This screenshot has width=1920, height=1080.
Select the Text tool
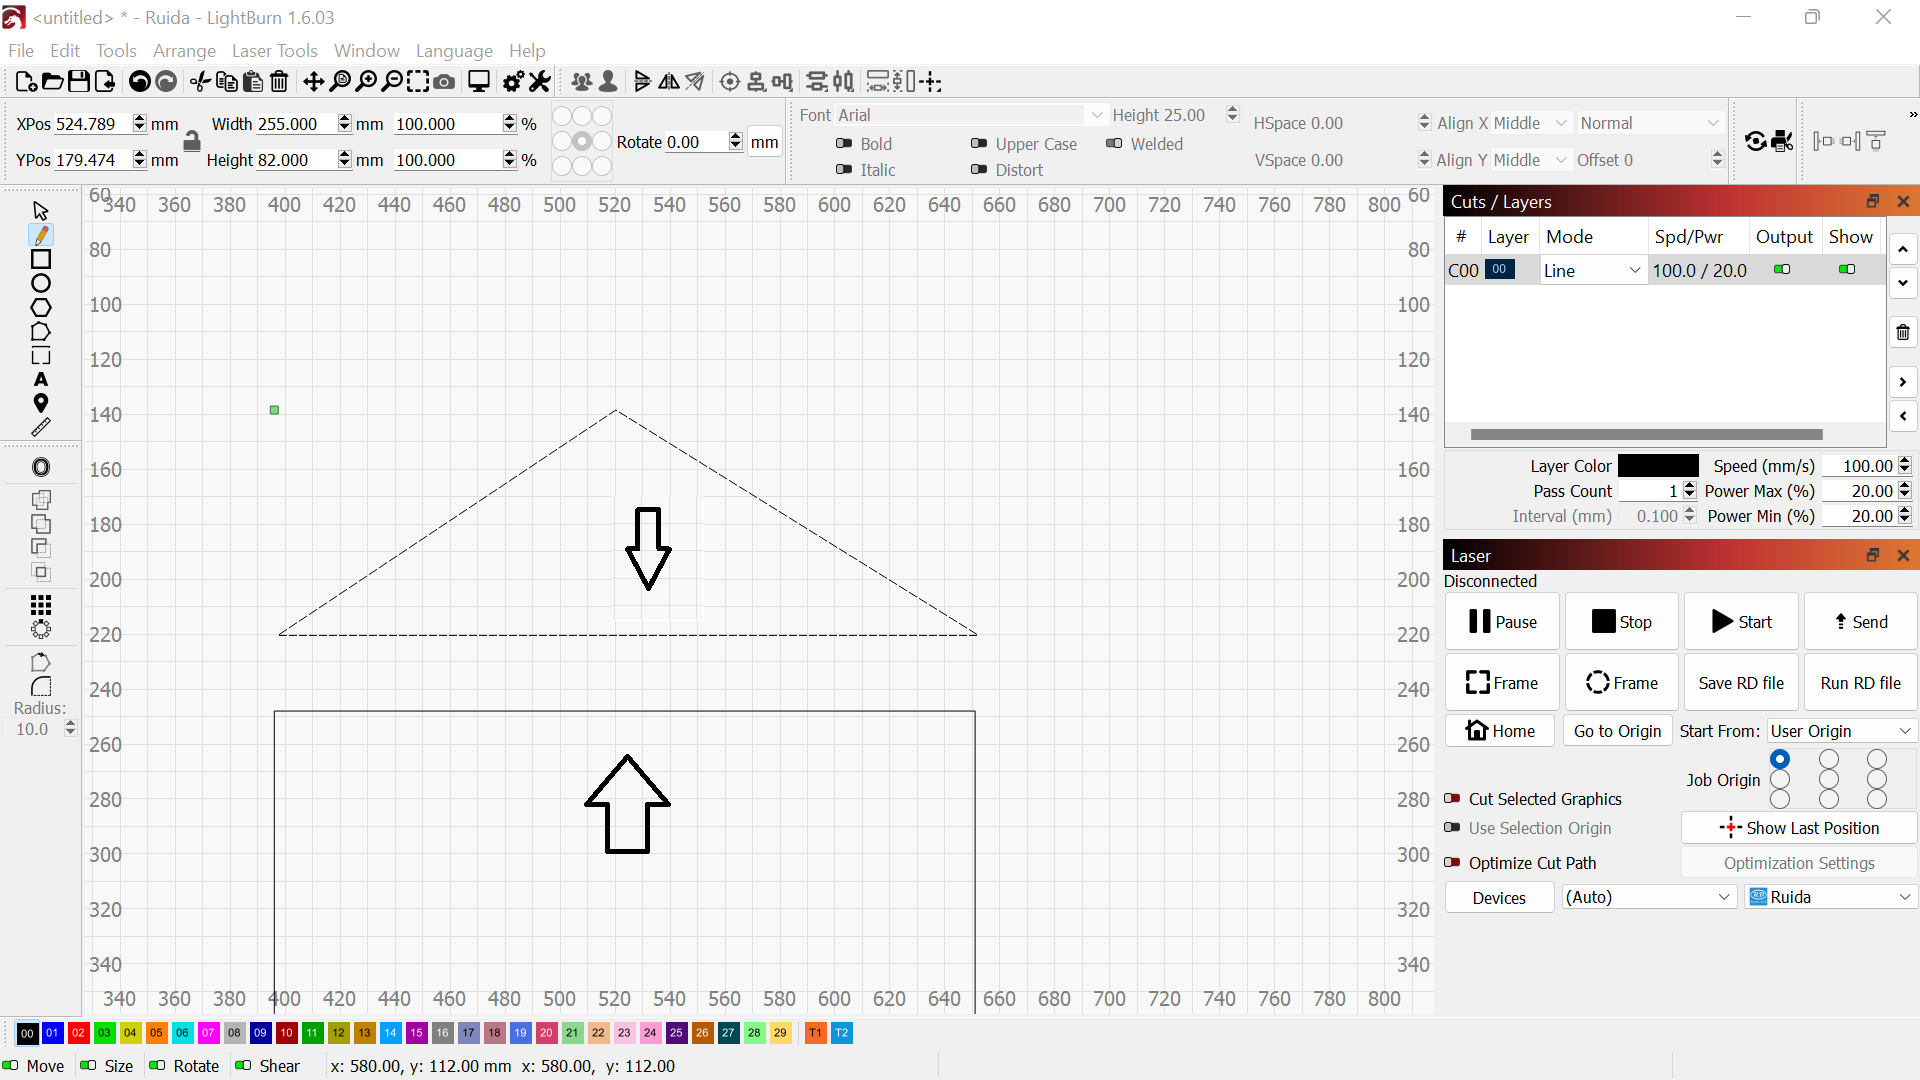coord(41,380)
